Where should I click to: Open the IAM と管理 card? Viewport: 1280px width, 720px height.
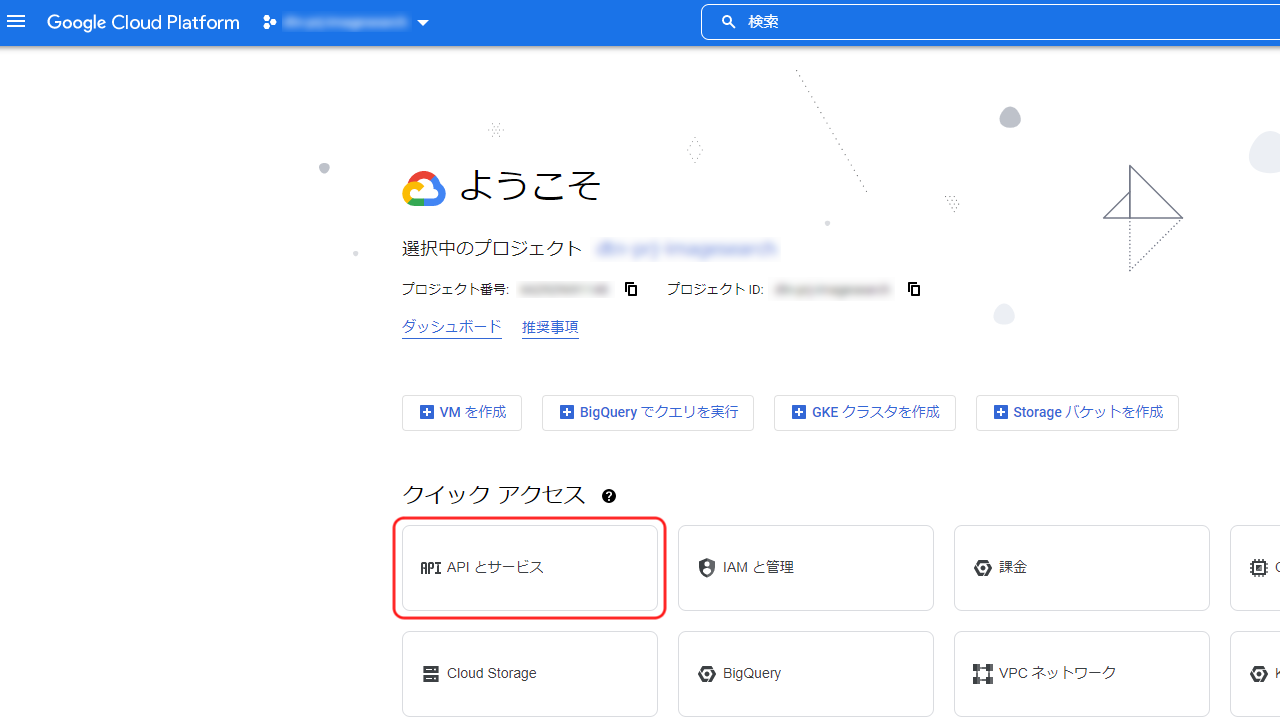click(805, 567)
